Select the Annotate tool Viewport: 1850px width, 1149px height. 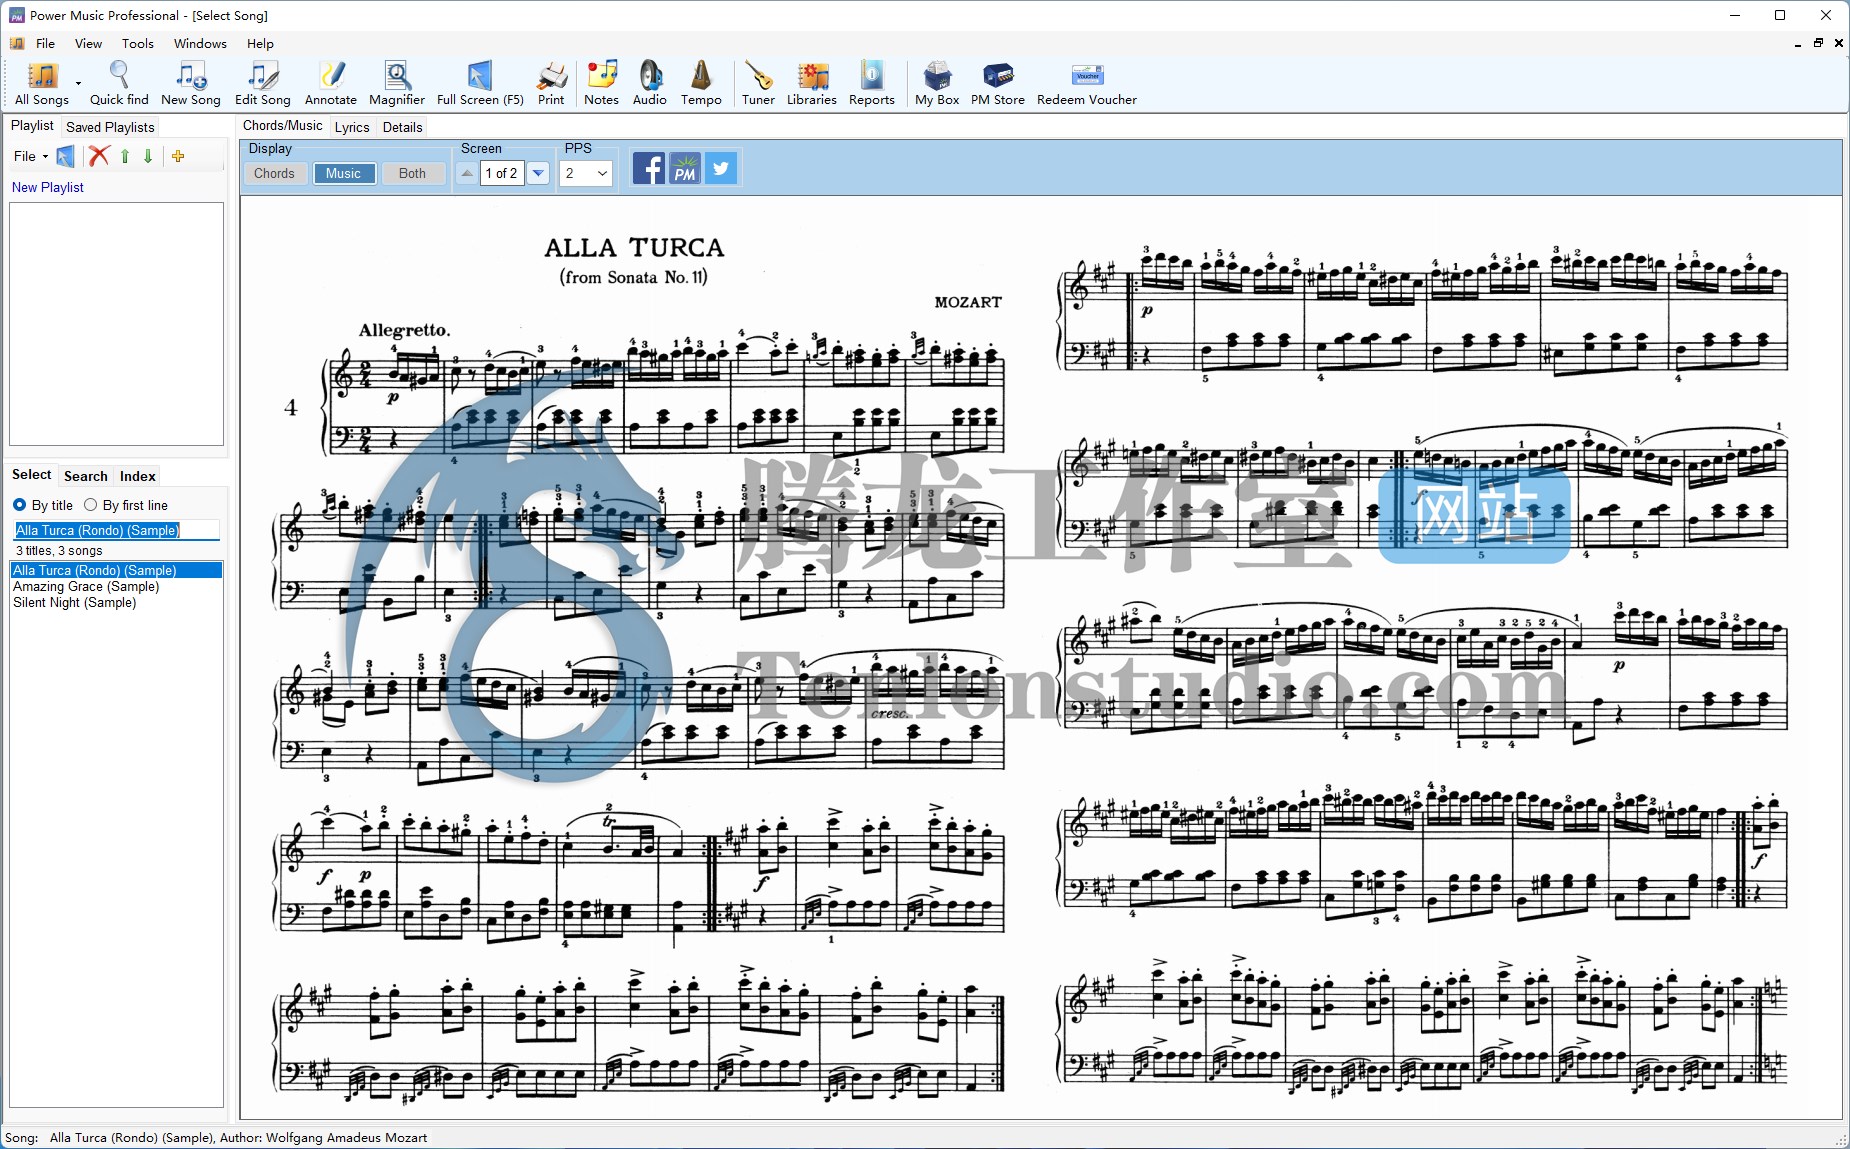[x=331, y=83]
